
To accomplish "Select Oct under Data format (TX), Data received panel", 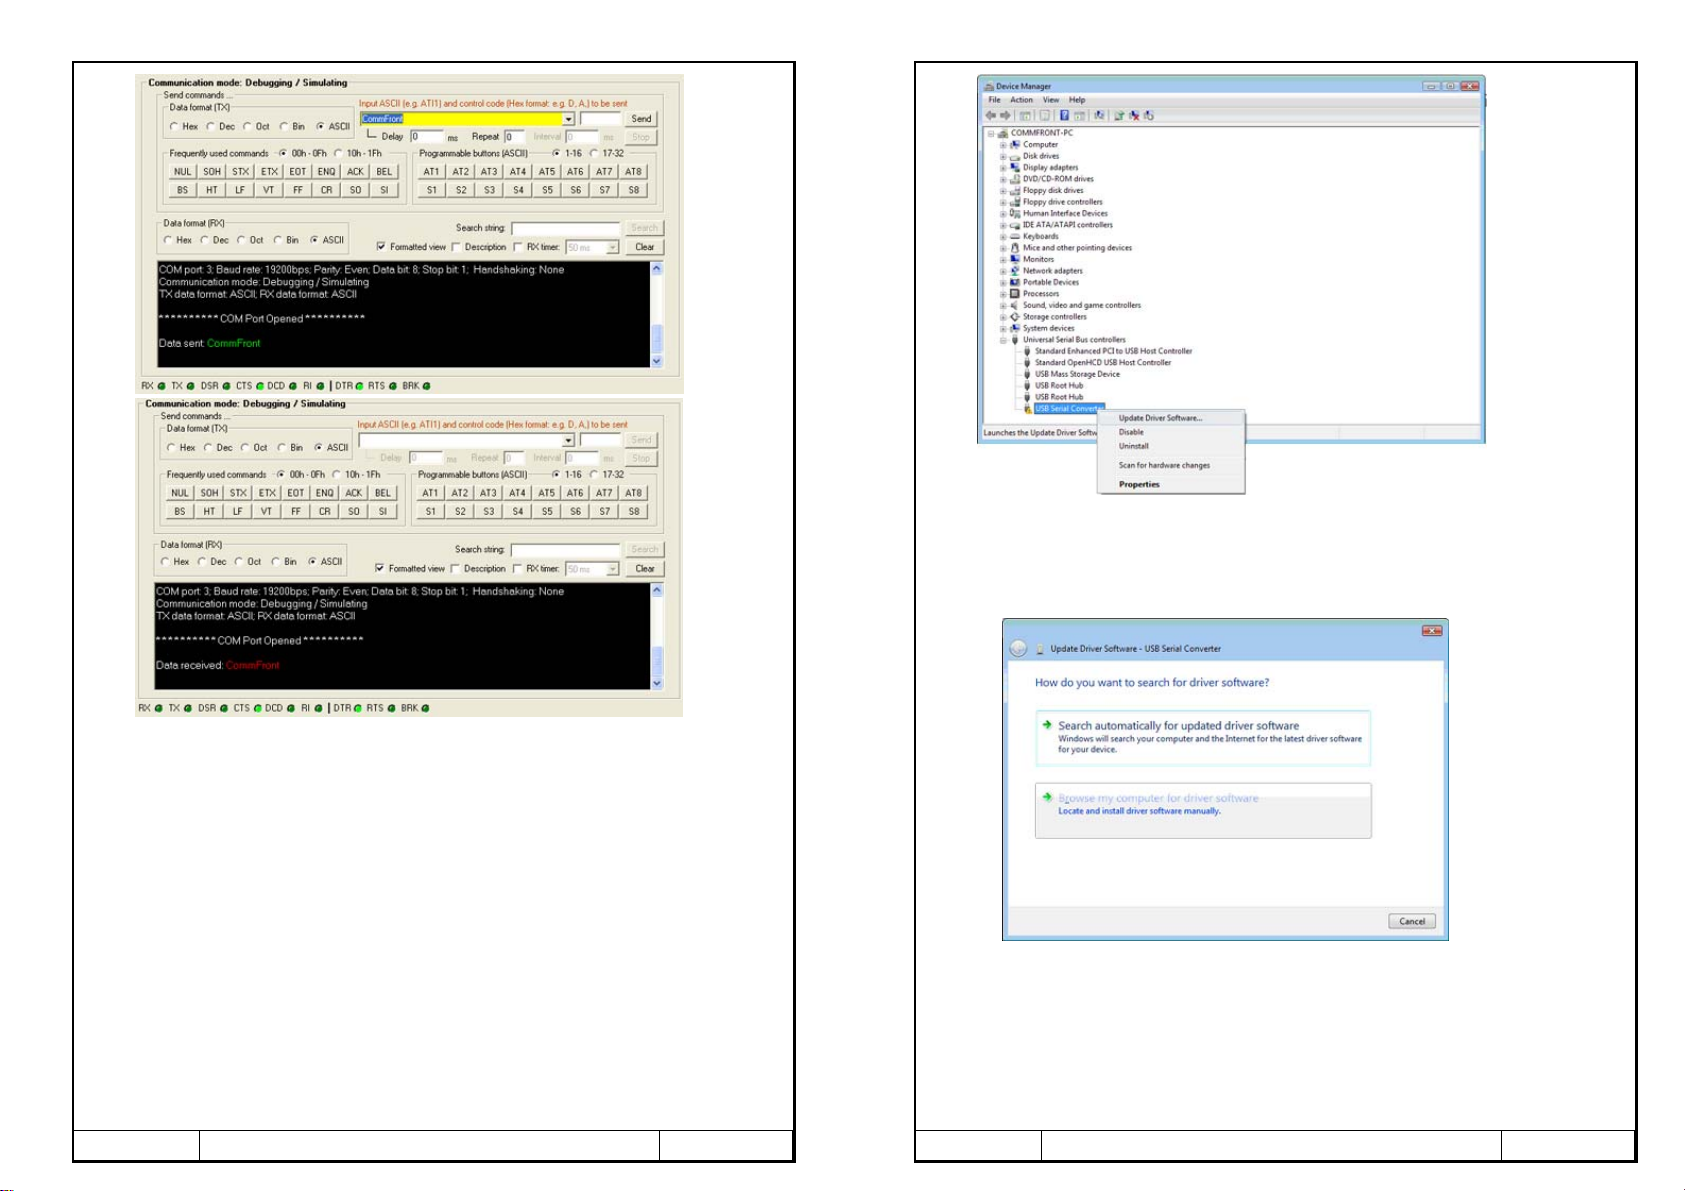I will click(245, 448).
